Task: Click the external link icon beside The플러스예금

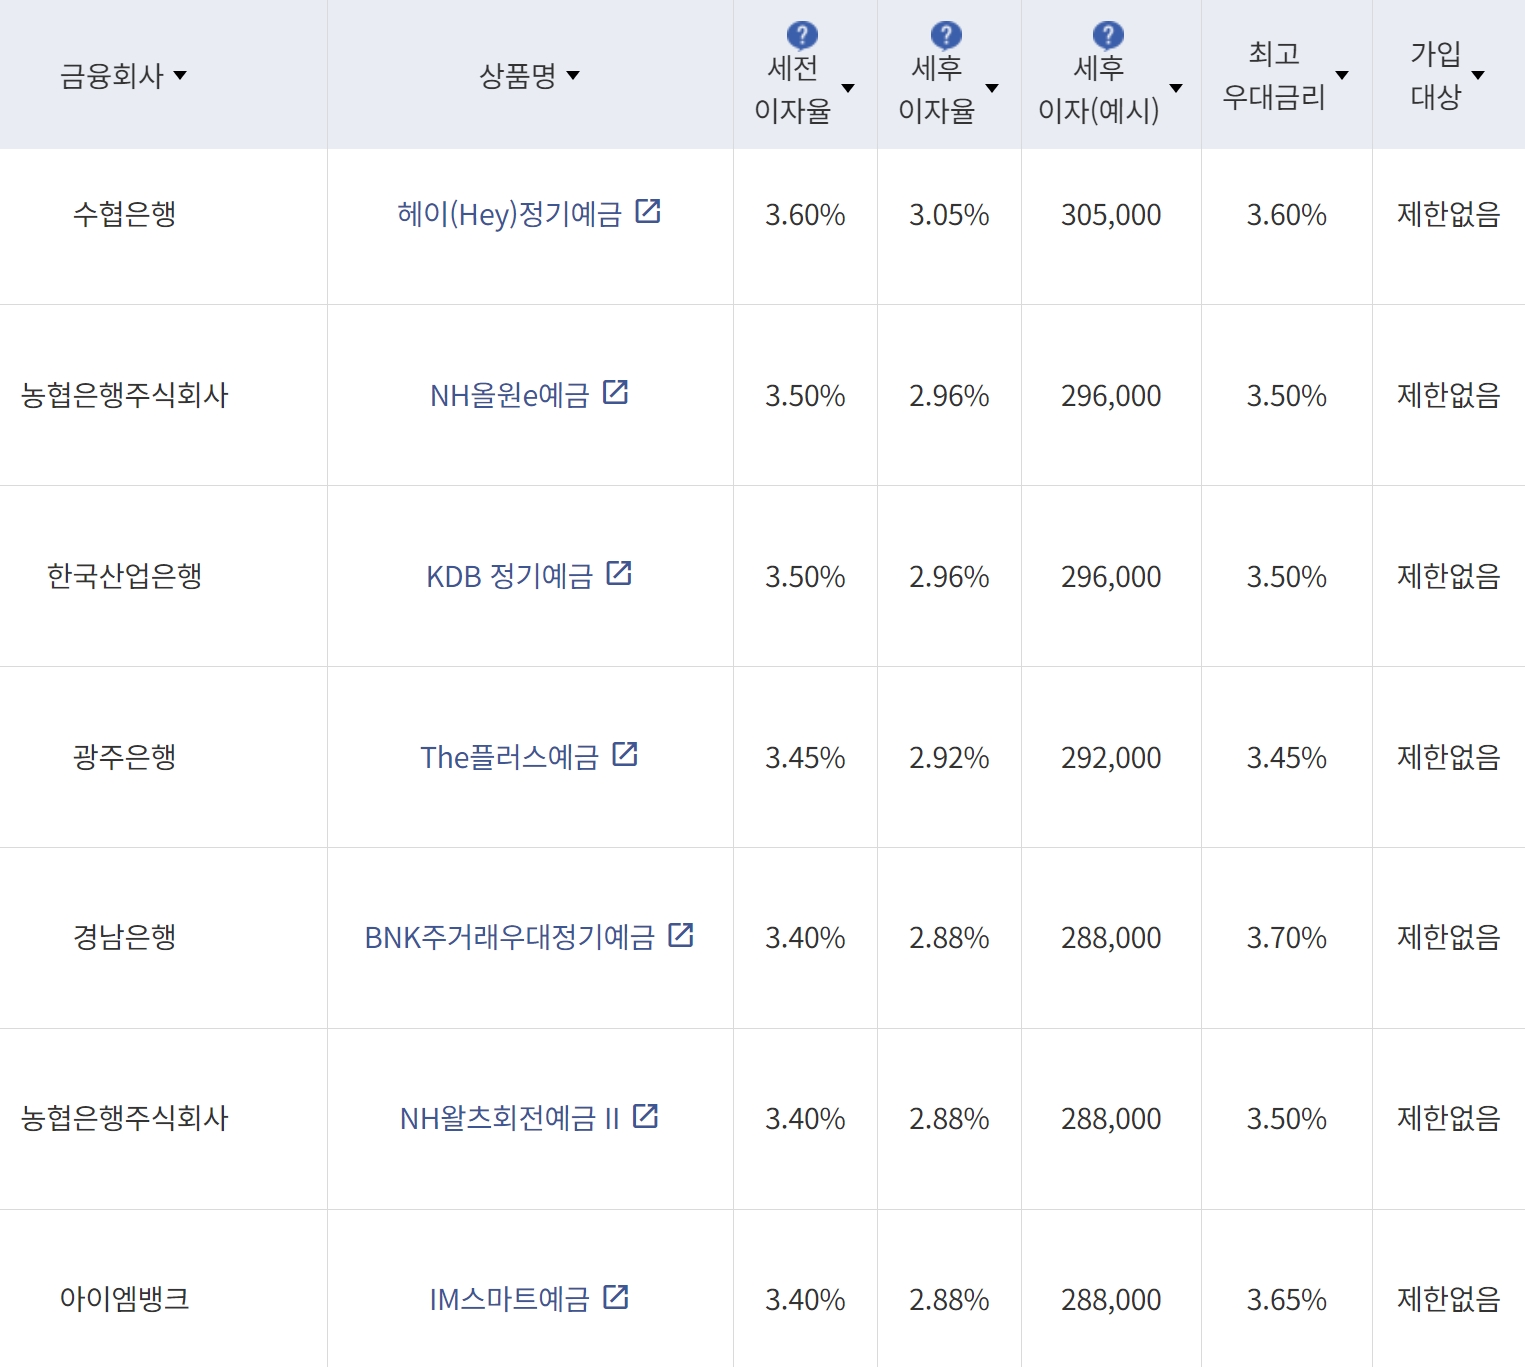Action: tap(625, 756)
